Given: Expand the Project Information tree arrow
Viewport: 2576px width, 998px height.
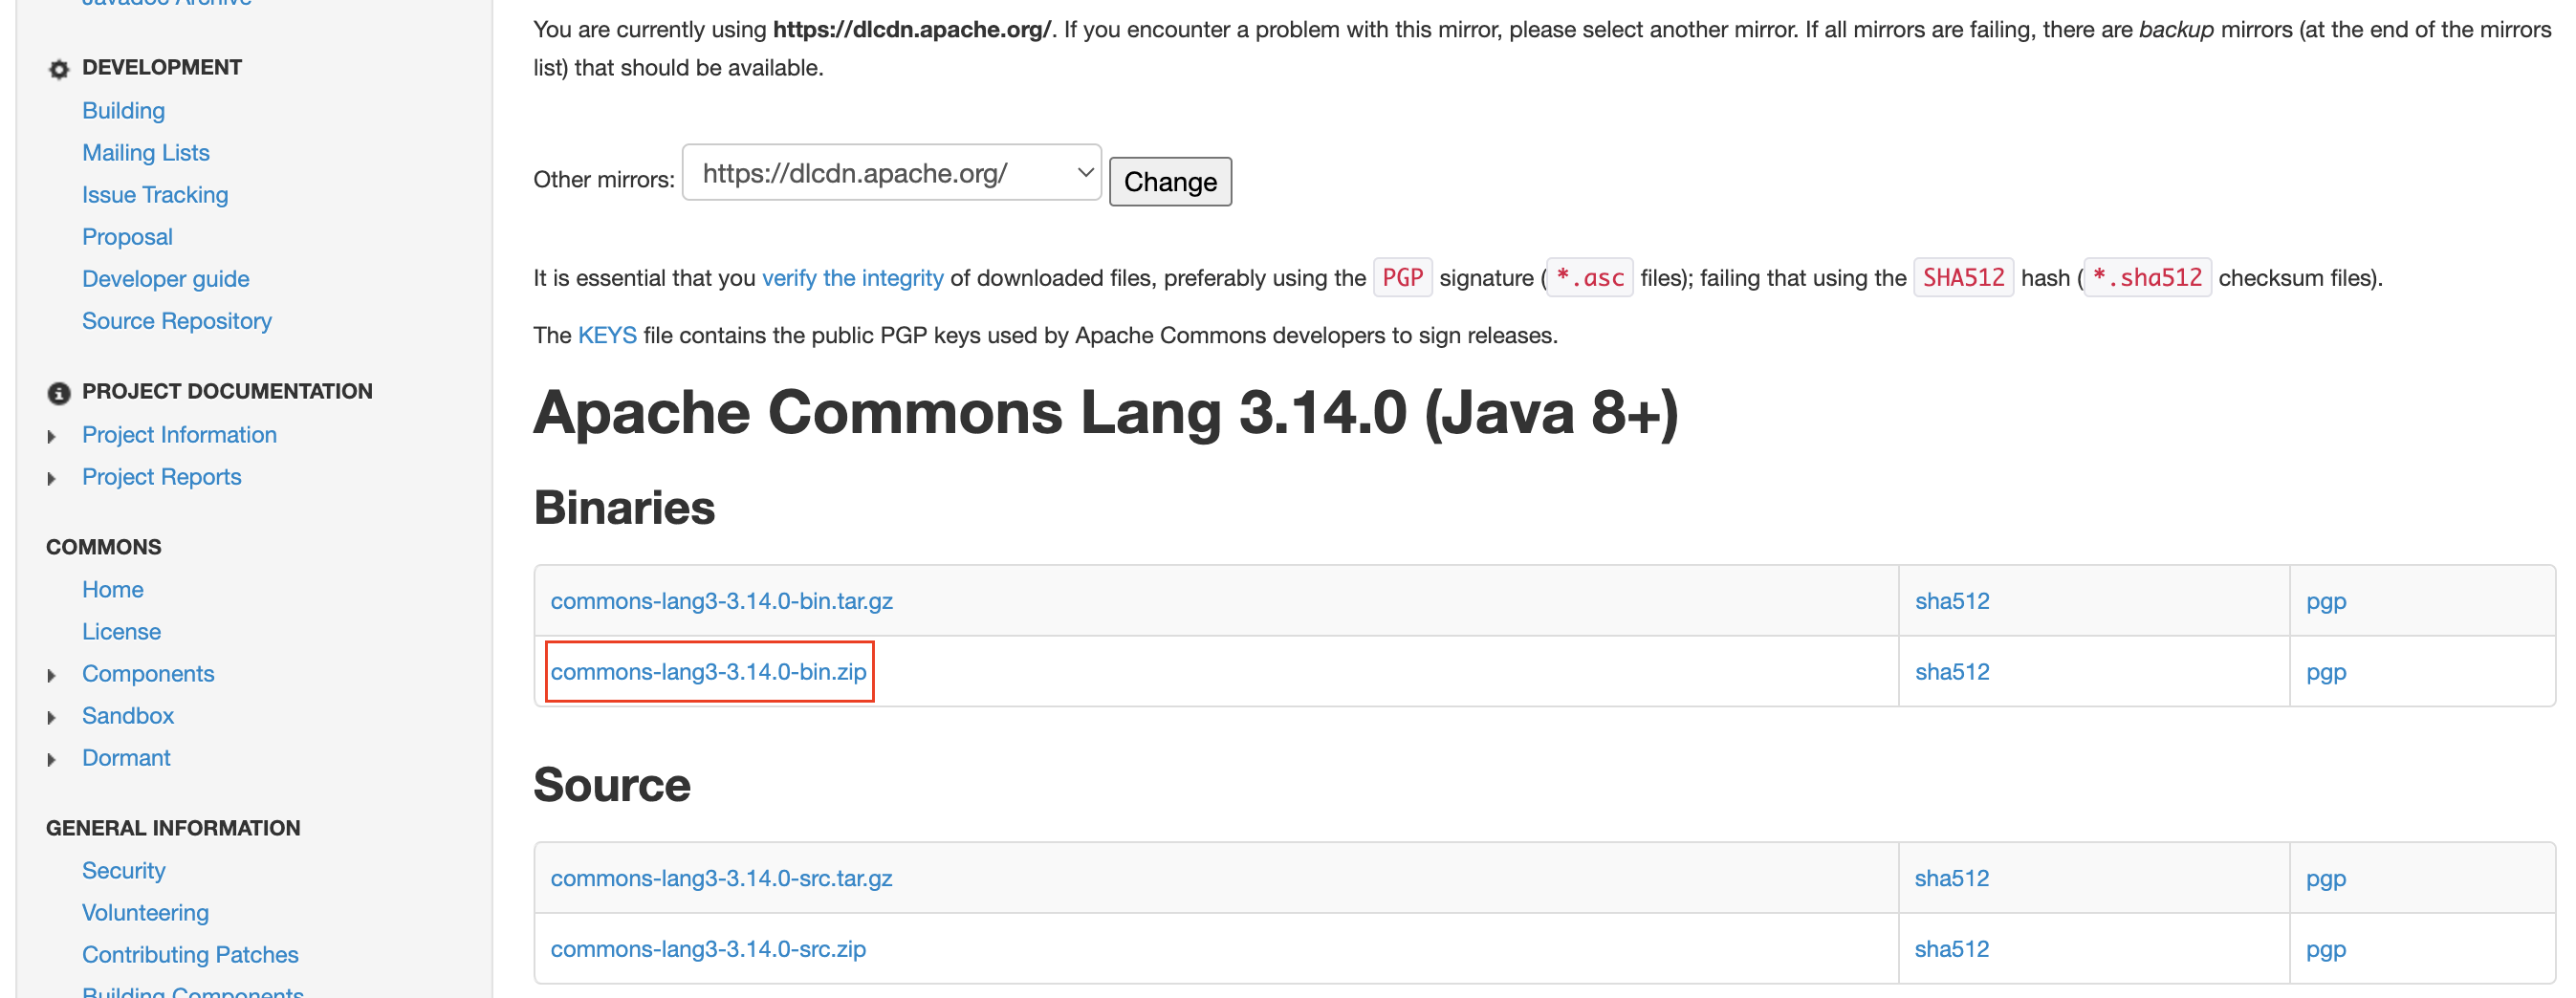Looking at the screenshot, I should click(x=52, y=437).
